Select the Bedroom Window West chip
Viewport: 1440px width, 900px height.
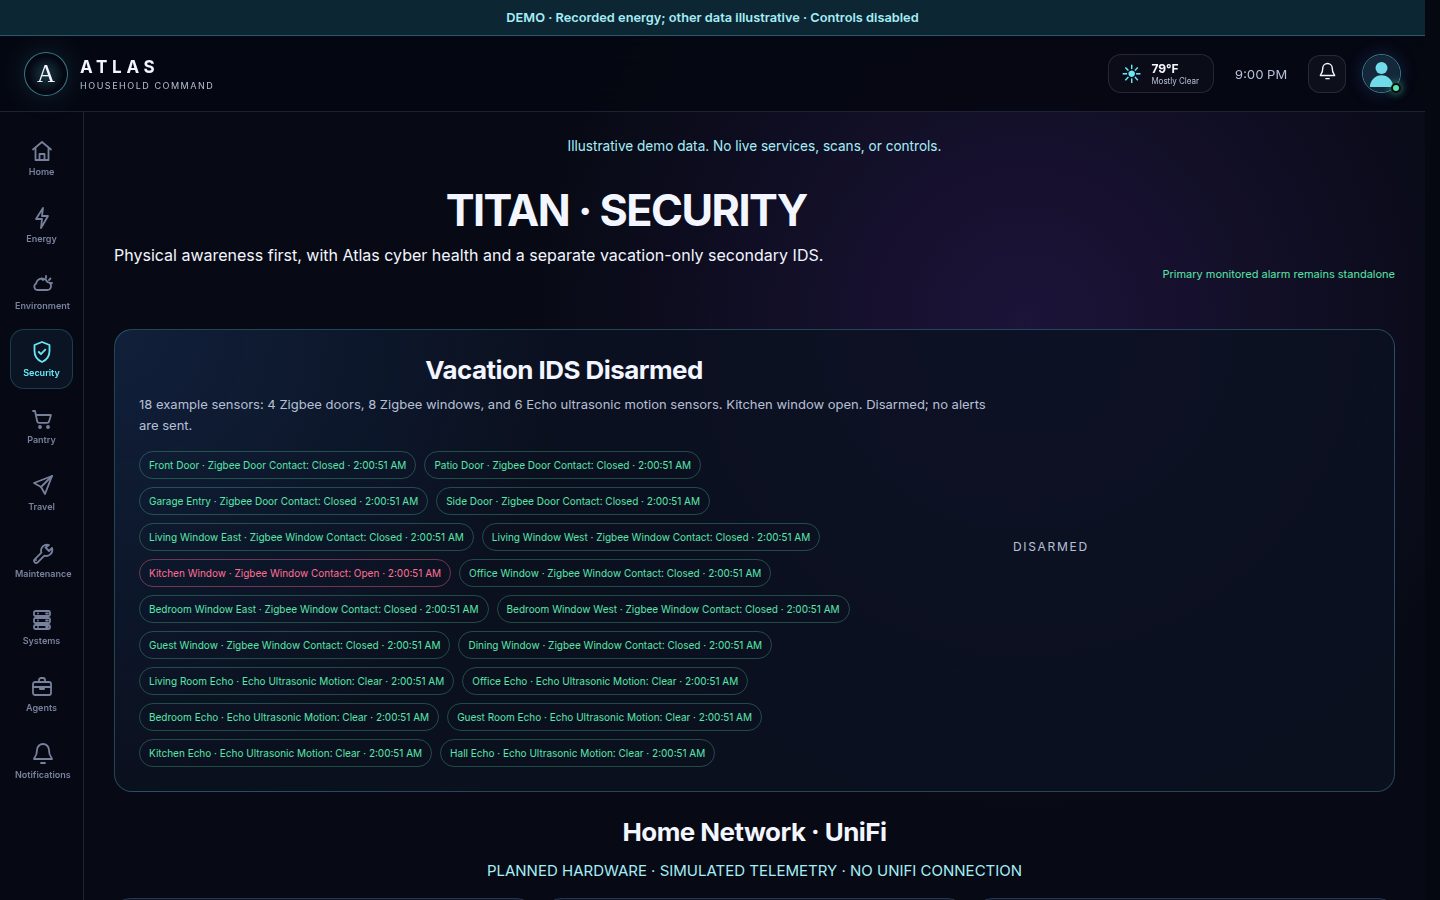(673, 609)
